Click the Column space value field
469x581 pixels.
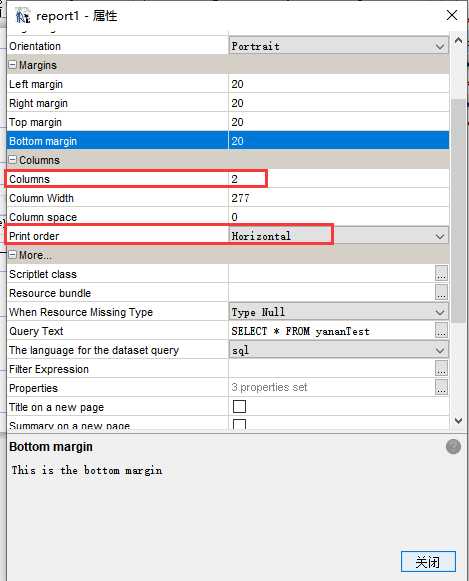click(x=339, y=217)
